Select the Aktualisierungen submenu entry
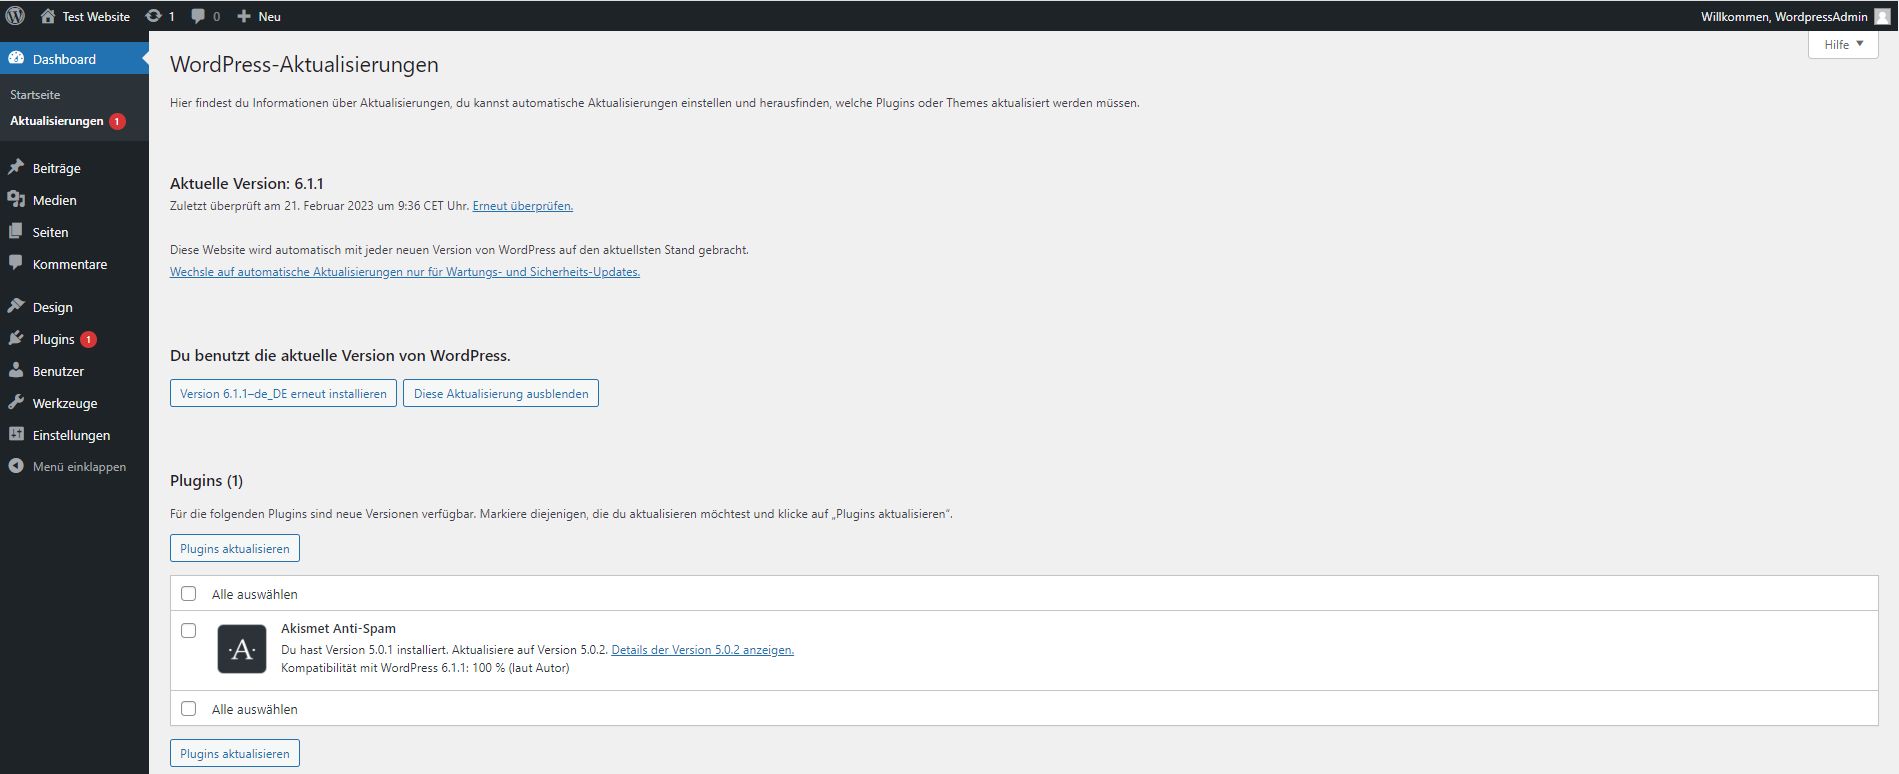 [x=57, y=121]
